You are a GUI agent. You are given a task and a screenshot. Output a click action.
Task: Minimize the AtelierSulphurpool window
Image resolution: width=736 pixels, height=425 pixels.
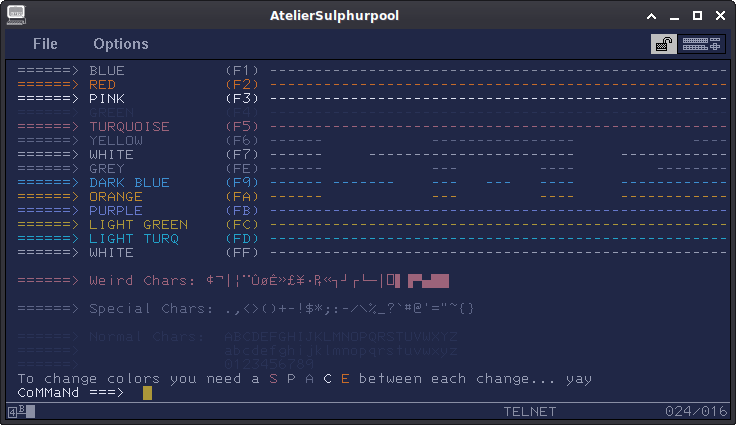(675, 16)
